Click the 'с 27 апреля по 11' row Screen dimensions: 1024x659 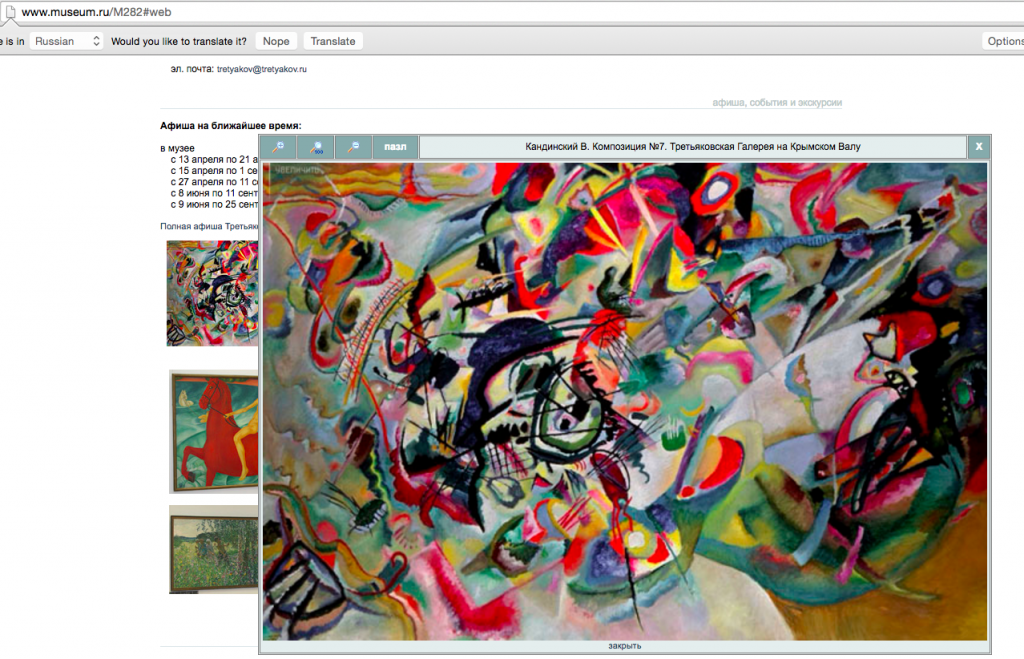pos(214,182)
